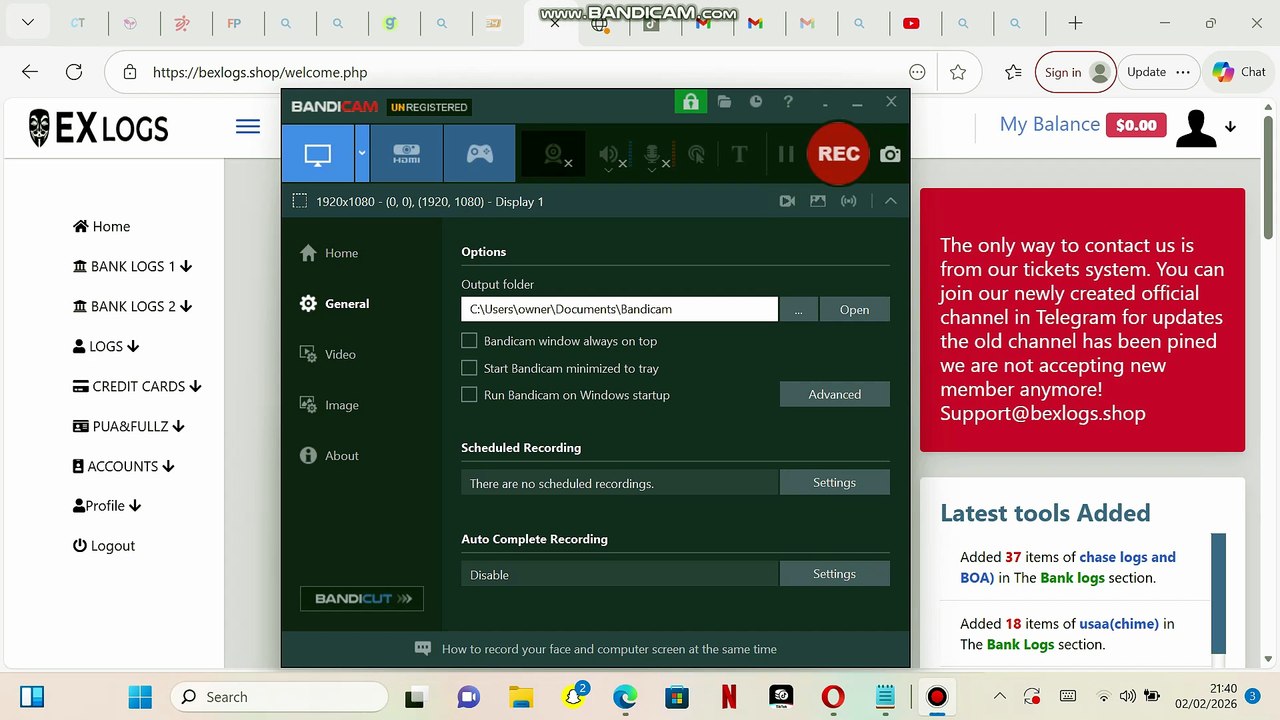The image size is (1280, 720).
Task: Reload the page in Edge
Action: point(74,72)
